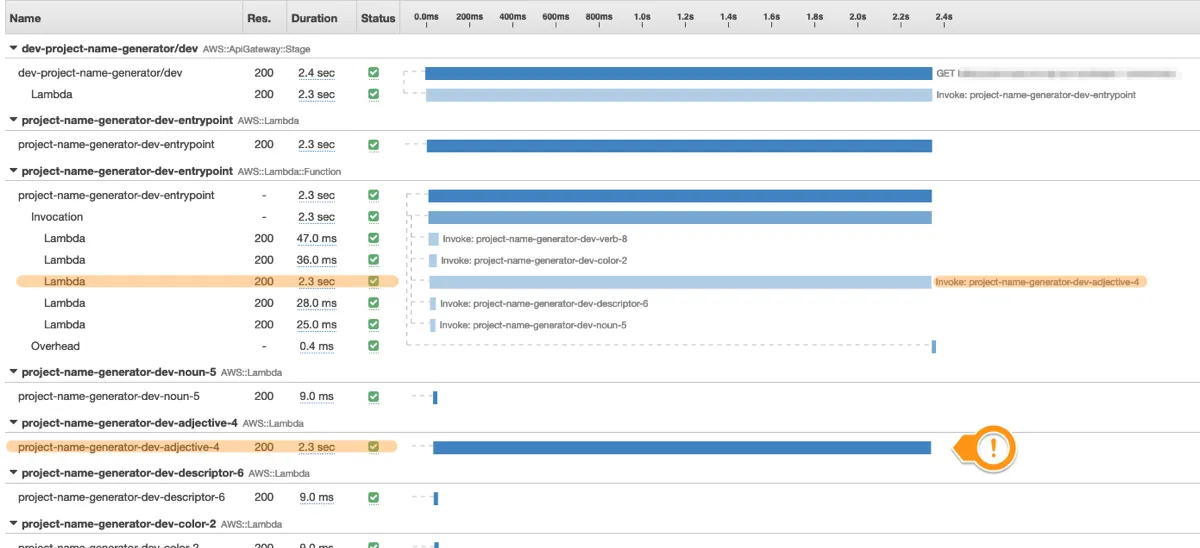Click status check icon for dev-project-name-generator/dev 2.4 sec row
Screen dimensions: 1200x548
point(373,73)
